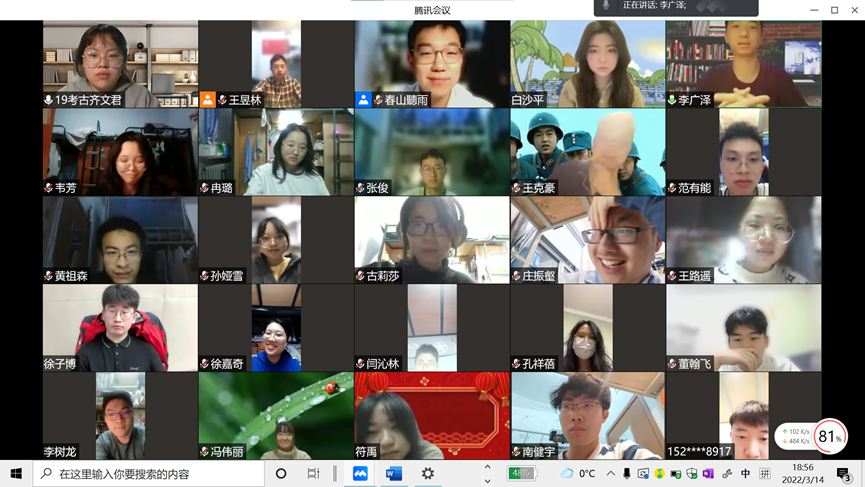Open the Word app in the taskbar
This screenshot has height=487, width=865.
coord(394,473)
